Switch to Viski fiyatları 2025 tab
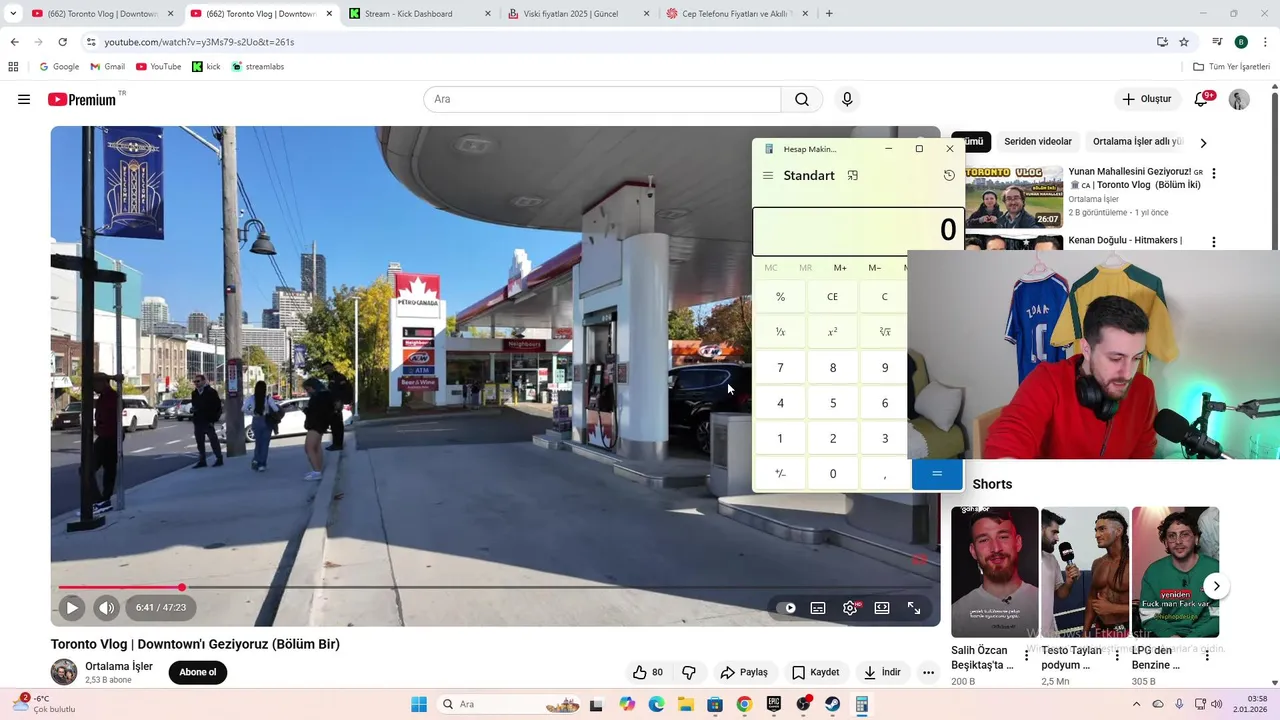Screen dimensions: 1280x720 (578, 14)
